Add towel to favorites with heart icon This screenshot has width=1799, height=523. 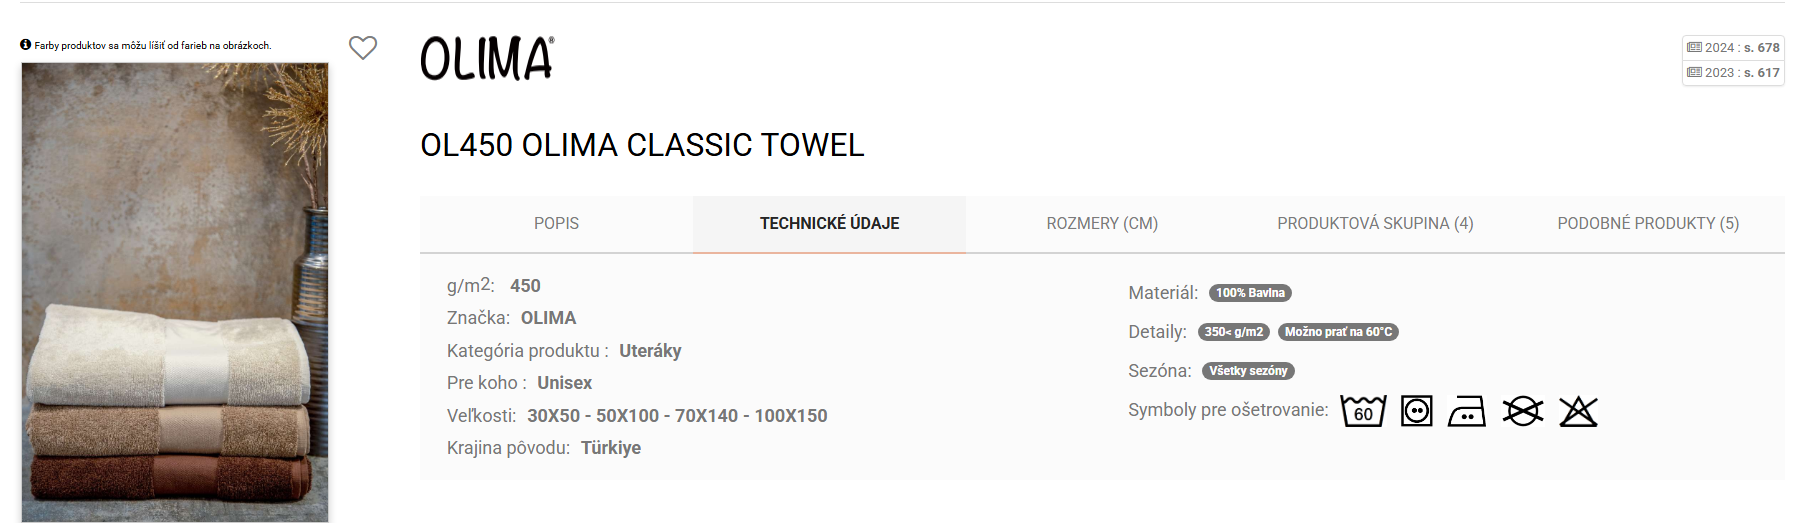point(363,48)
